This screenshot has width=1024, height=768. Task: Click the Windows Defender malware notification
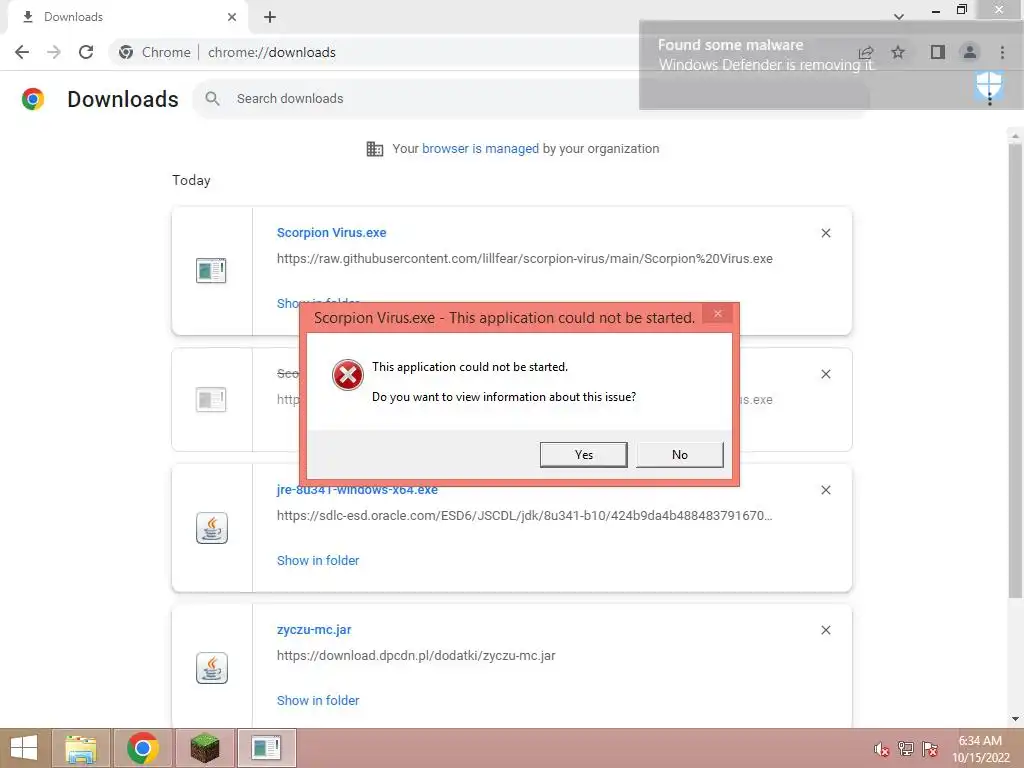pyautogui.click(x=831, y=65)
